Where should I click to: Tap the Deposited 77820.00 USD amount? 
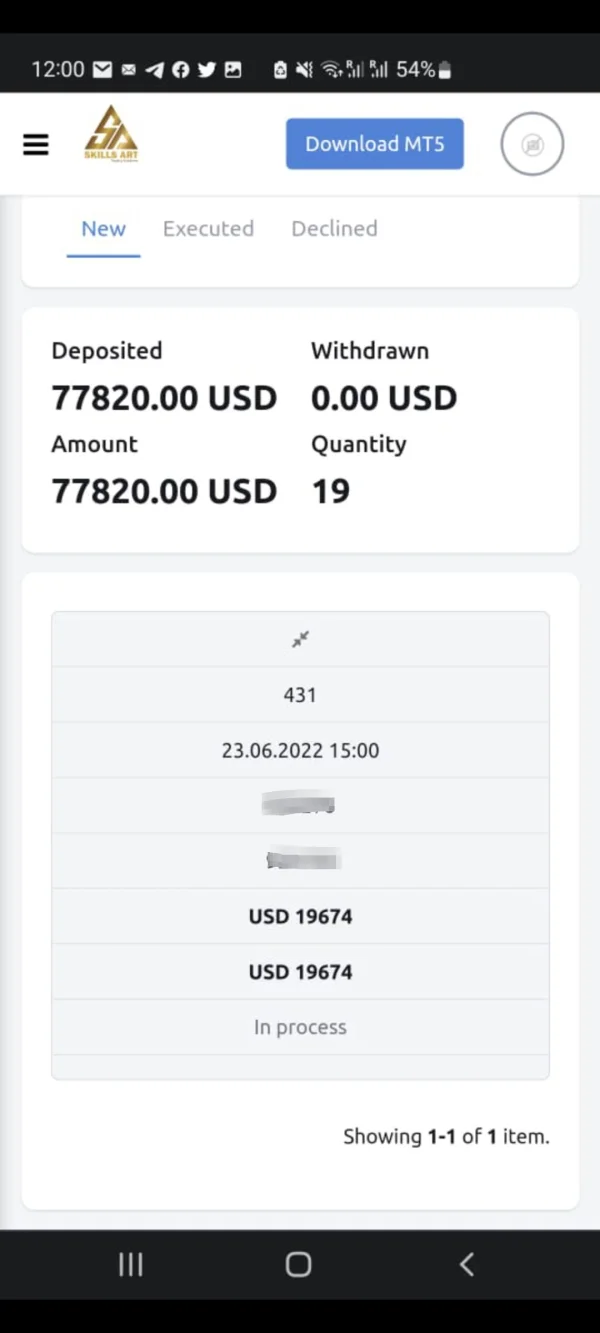(164, 398)
